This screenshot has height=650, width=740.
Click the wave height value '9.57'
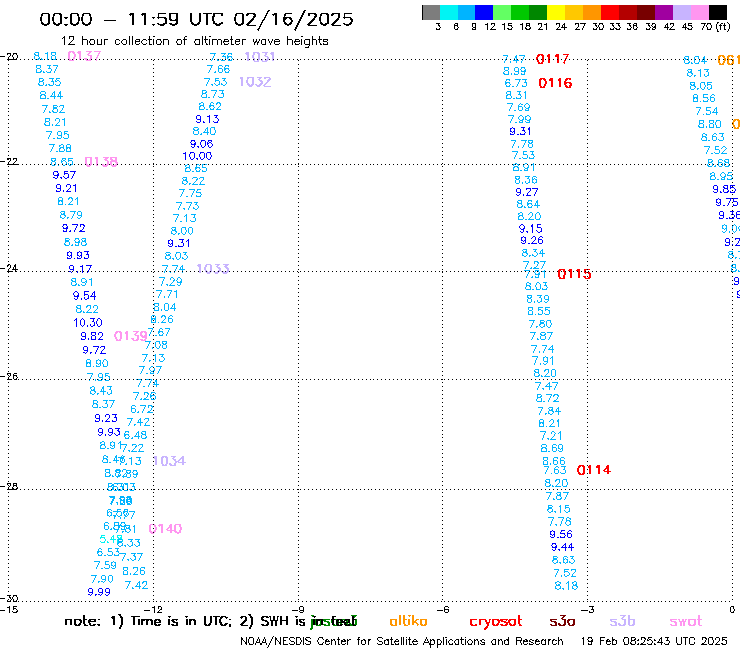click(x=64, y=175)
